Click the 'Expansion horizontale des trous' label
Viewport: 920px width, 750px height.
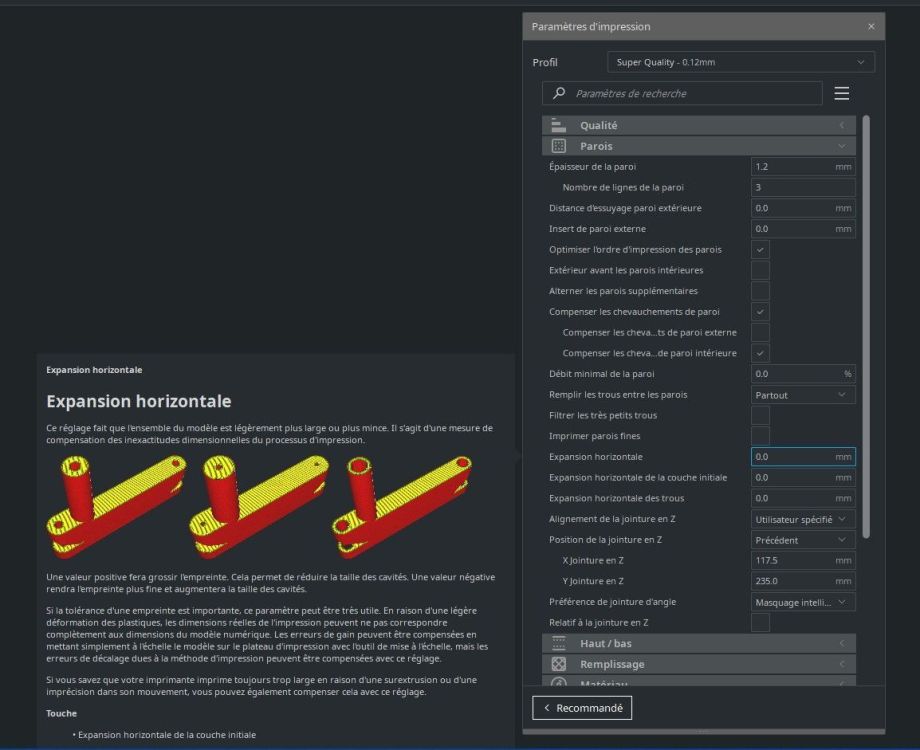tap(616, 498)
